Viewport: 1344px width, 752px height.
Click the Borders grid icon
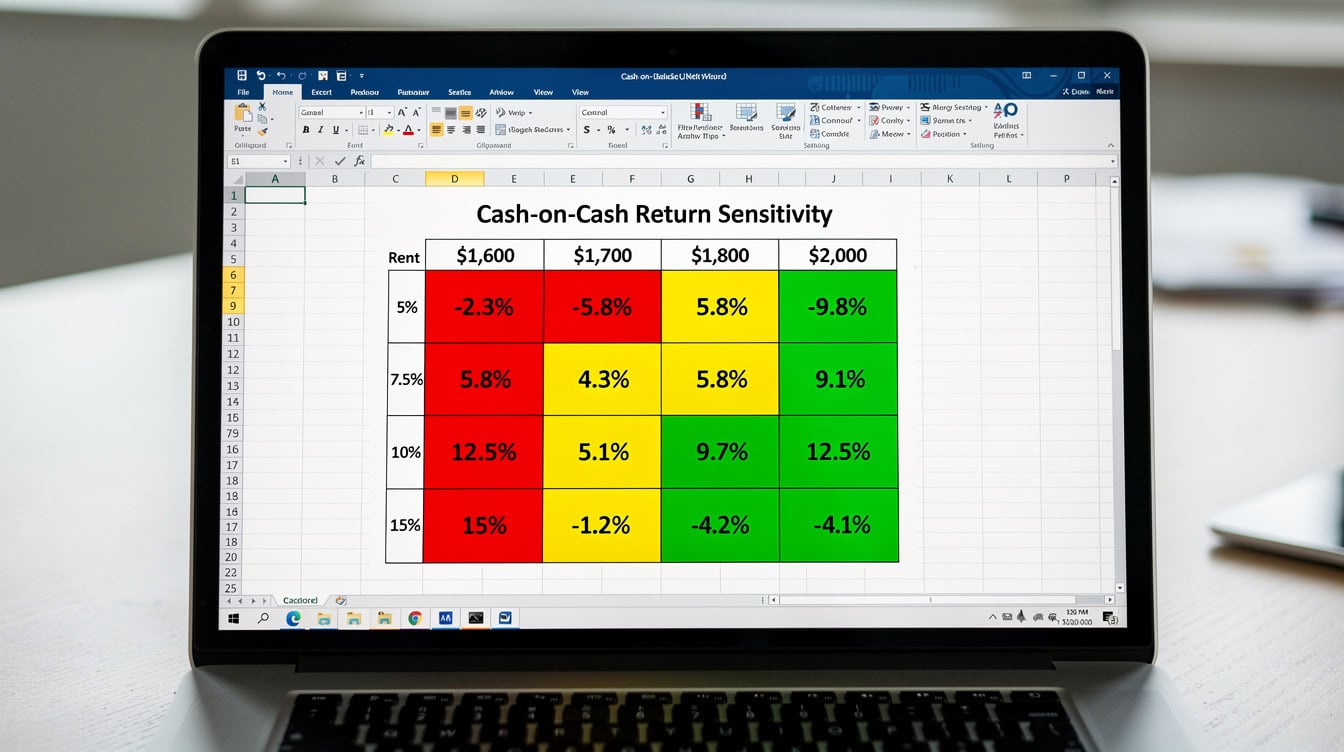coord(363,130)
